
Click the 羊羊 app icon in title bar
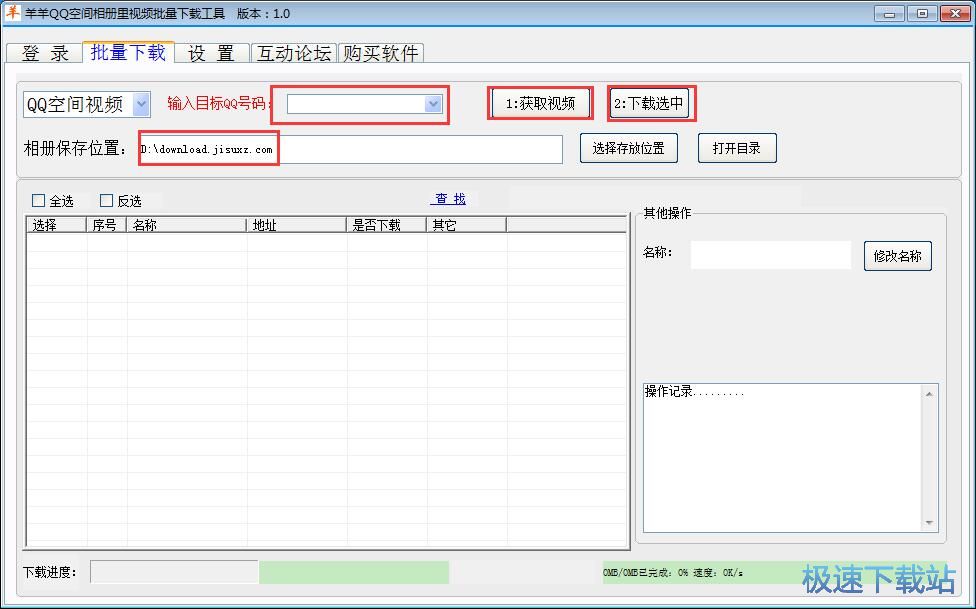12,13
